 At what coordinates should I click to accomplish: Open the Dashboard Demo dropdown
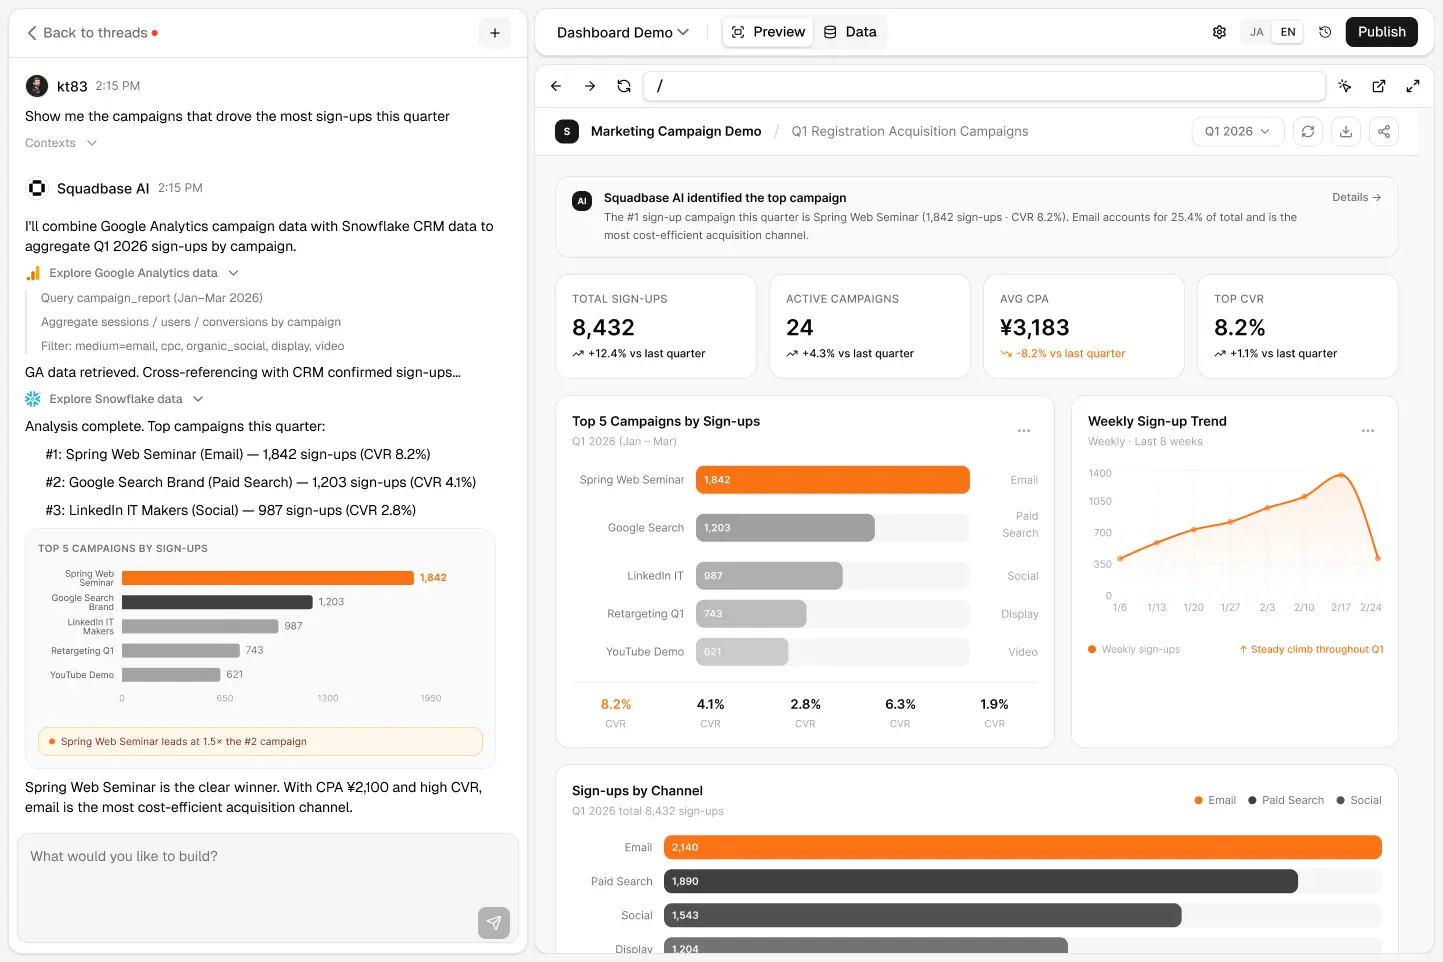coord(622,32)
